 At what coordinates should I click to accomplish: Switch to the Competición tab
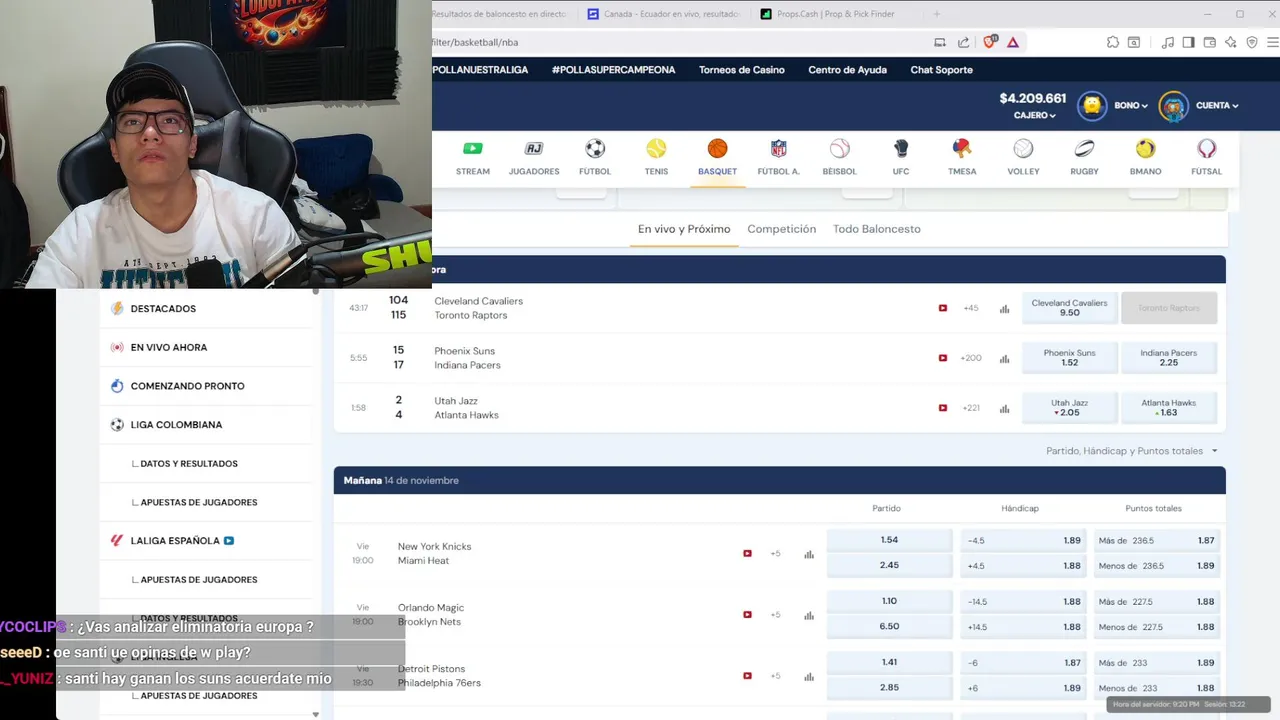click(x=781, y=229)
